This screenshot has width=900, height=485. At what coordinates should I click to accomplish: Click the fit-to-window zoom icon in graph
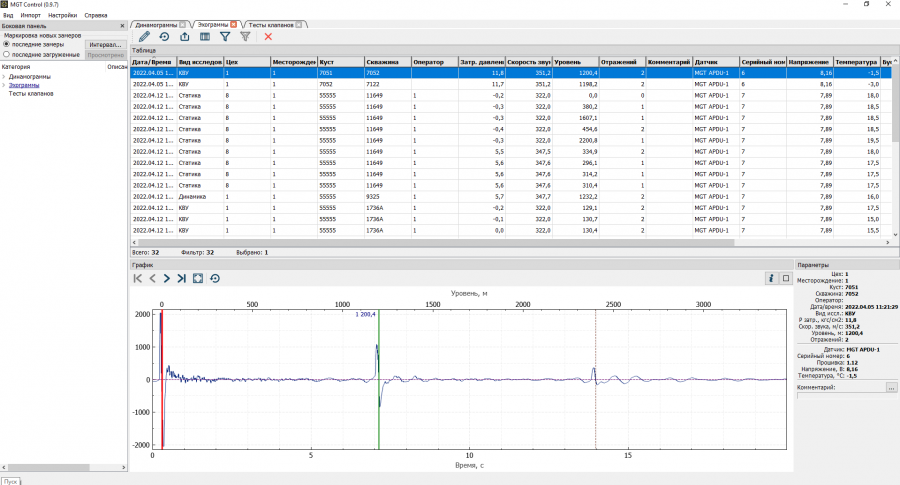198,279
